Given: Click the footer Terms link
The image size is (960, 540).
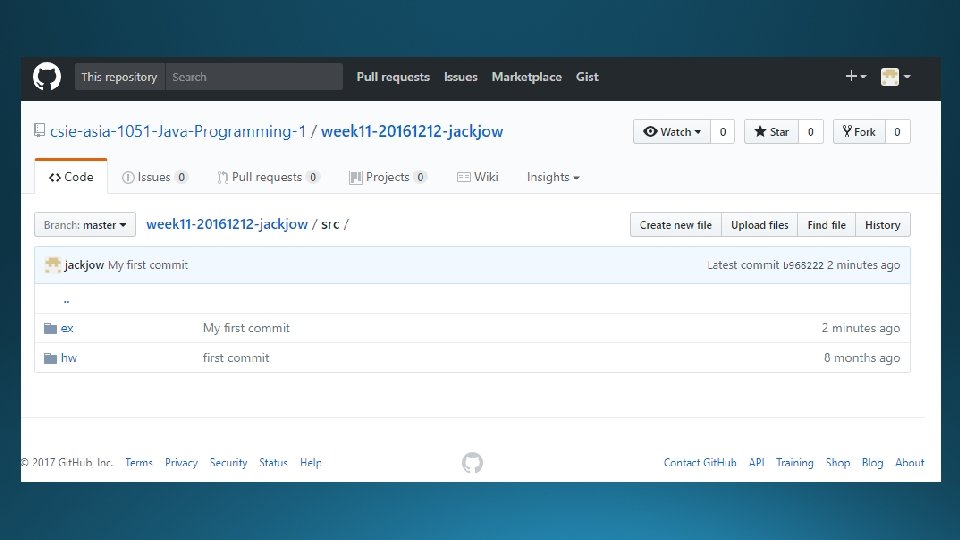Looking at the screenshot, I should coord(138,463).
